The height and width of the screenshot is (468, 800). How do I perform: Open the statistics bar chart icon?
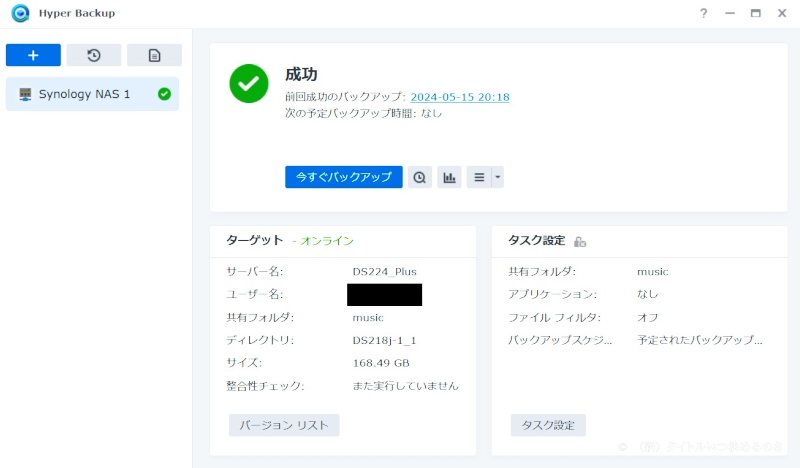tap(449, 177)
